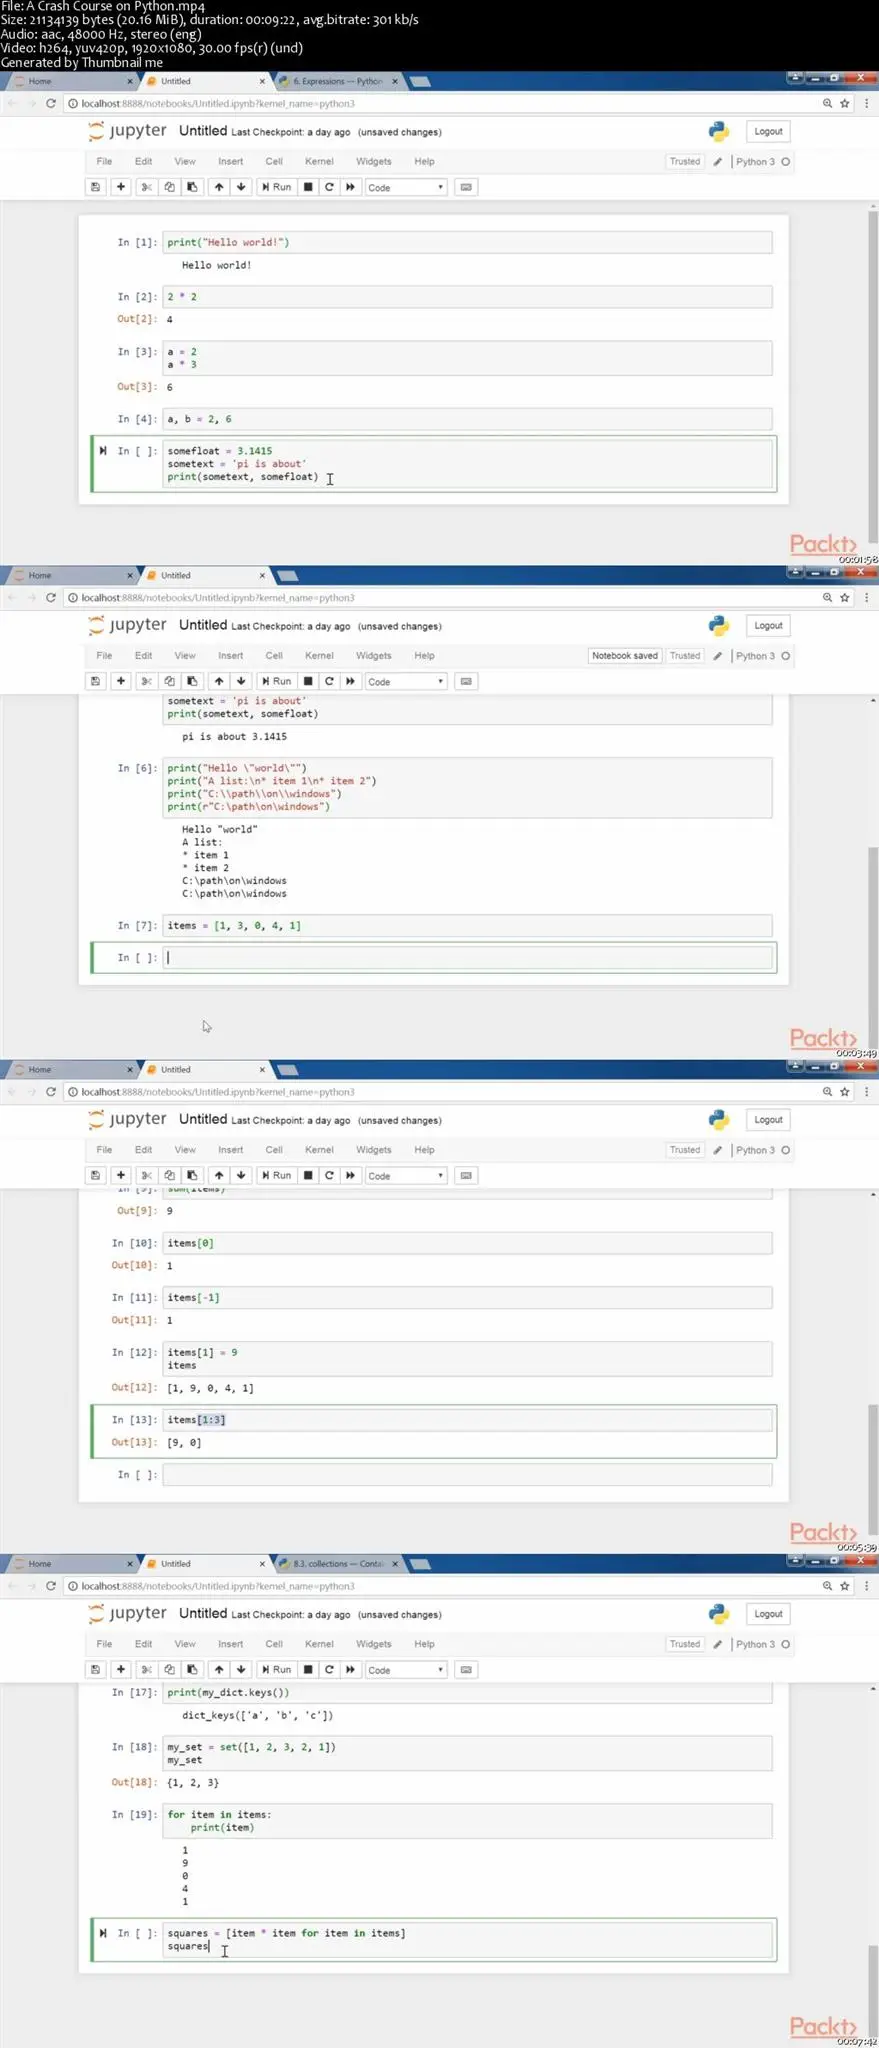Viewport: 879px width, 2048px height.
Task: Click the paste cells icon in bottom frame toolbar
Action: tap(192, 1669)
